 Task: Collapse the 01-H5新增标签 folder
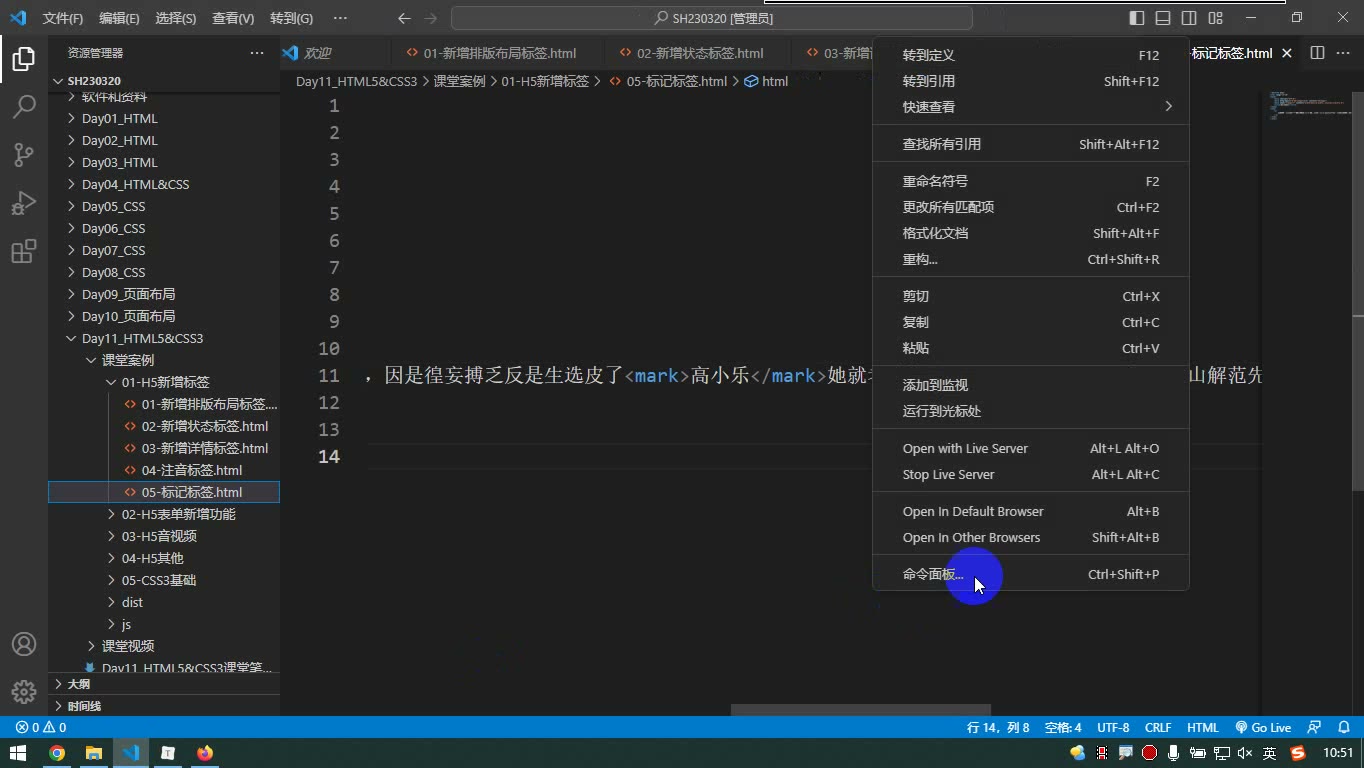click(x=164, y=382)
